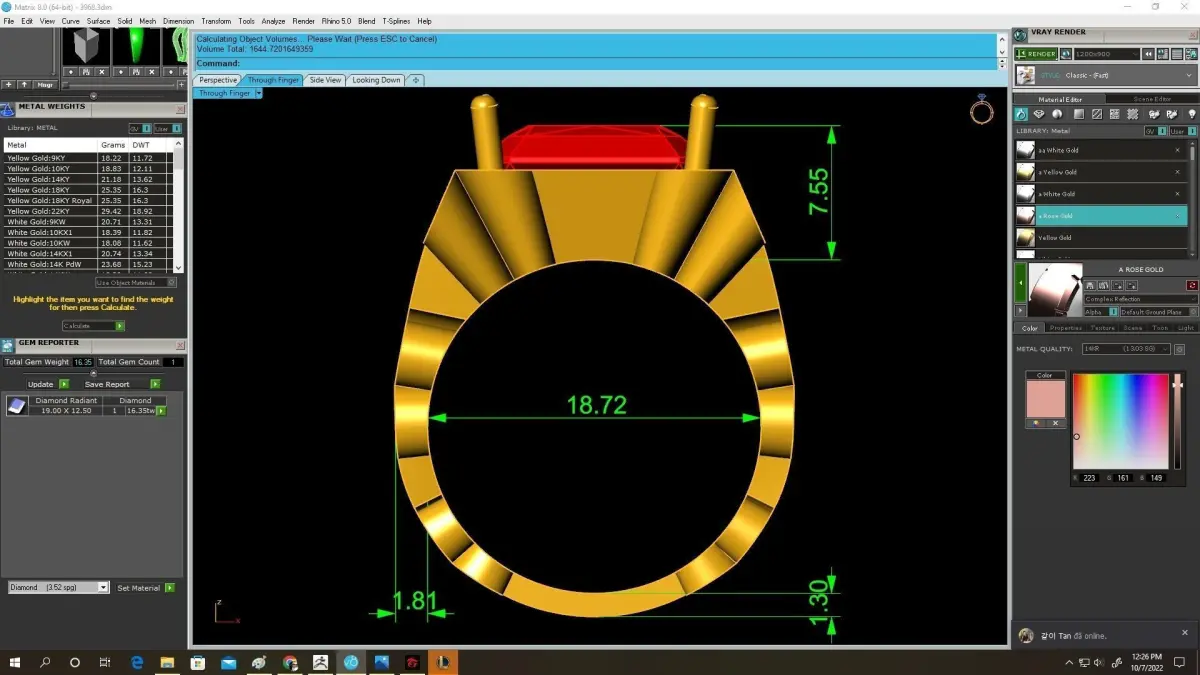
Task: Open Metal Quality 14KR dropdown
Action: [x=1126, y=349]
